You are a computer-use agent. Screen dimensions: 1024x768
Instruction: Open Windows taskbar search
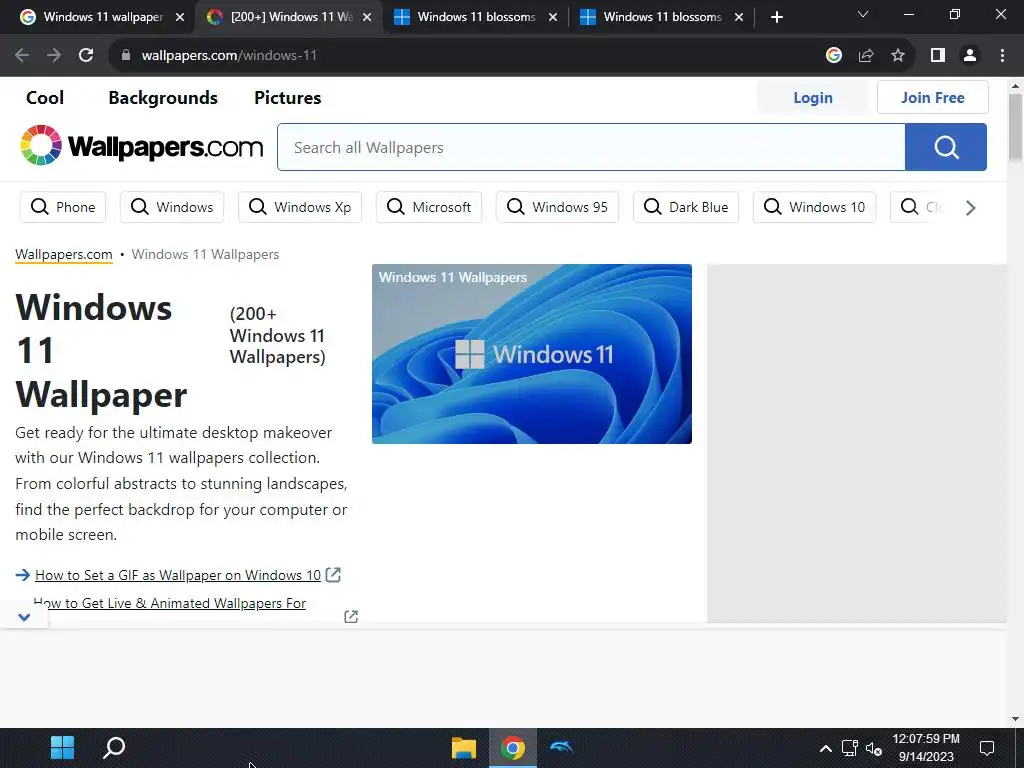click(114, 748)
